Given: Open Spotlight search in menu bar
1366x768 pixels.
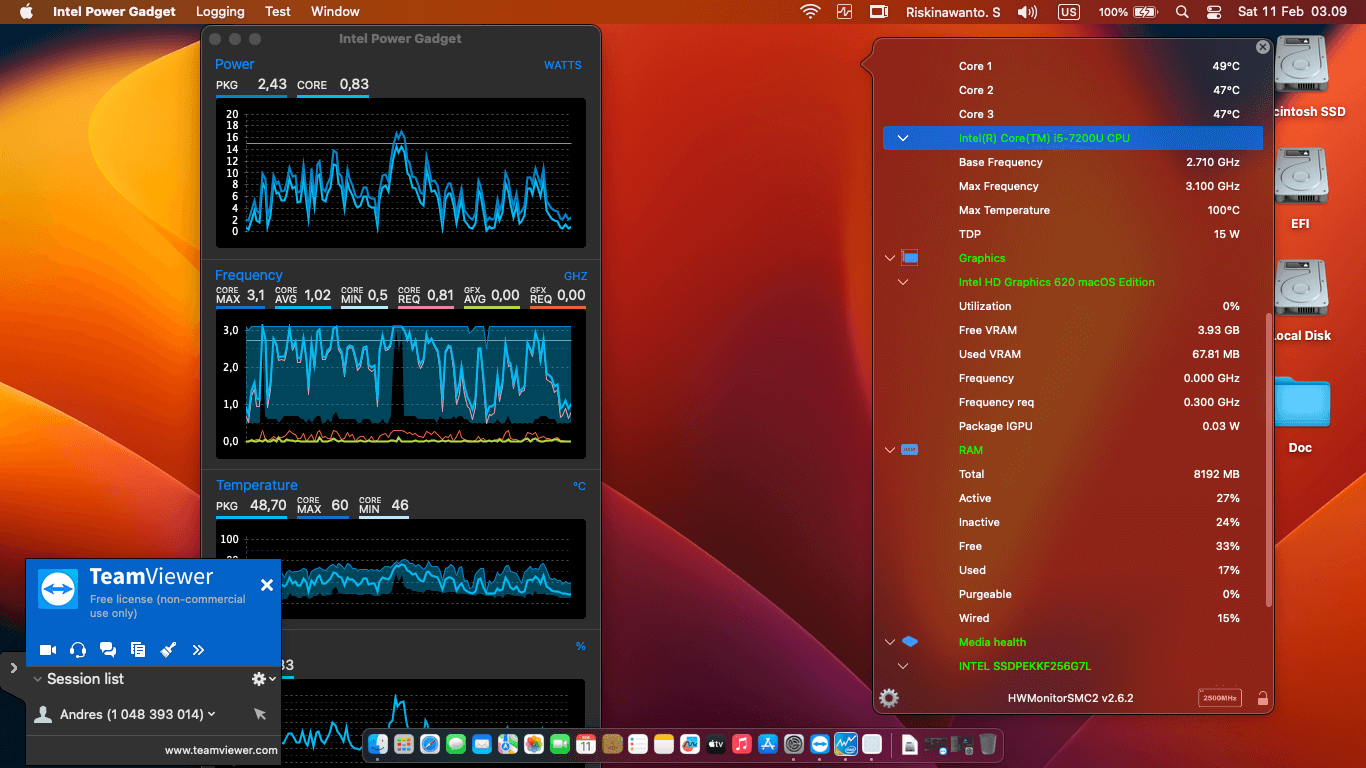Looking at the screenshot, I should coord(1182,12).
